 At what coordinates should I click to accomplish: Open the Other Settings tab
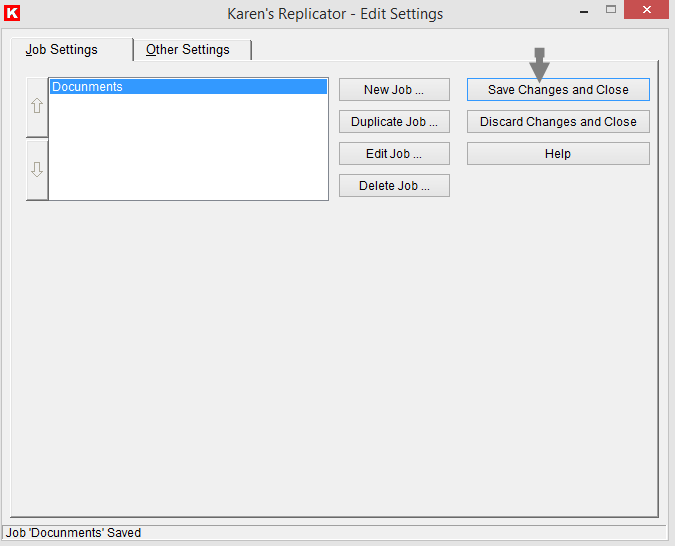(x=188, y=50)
